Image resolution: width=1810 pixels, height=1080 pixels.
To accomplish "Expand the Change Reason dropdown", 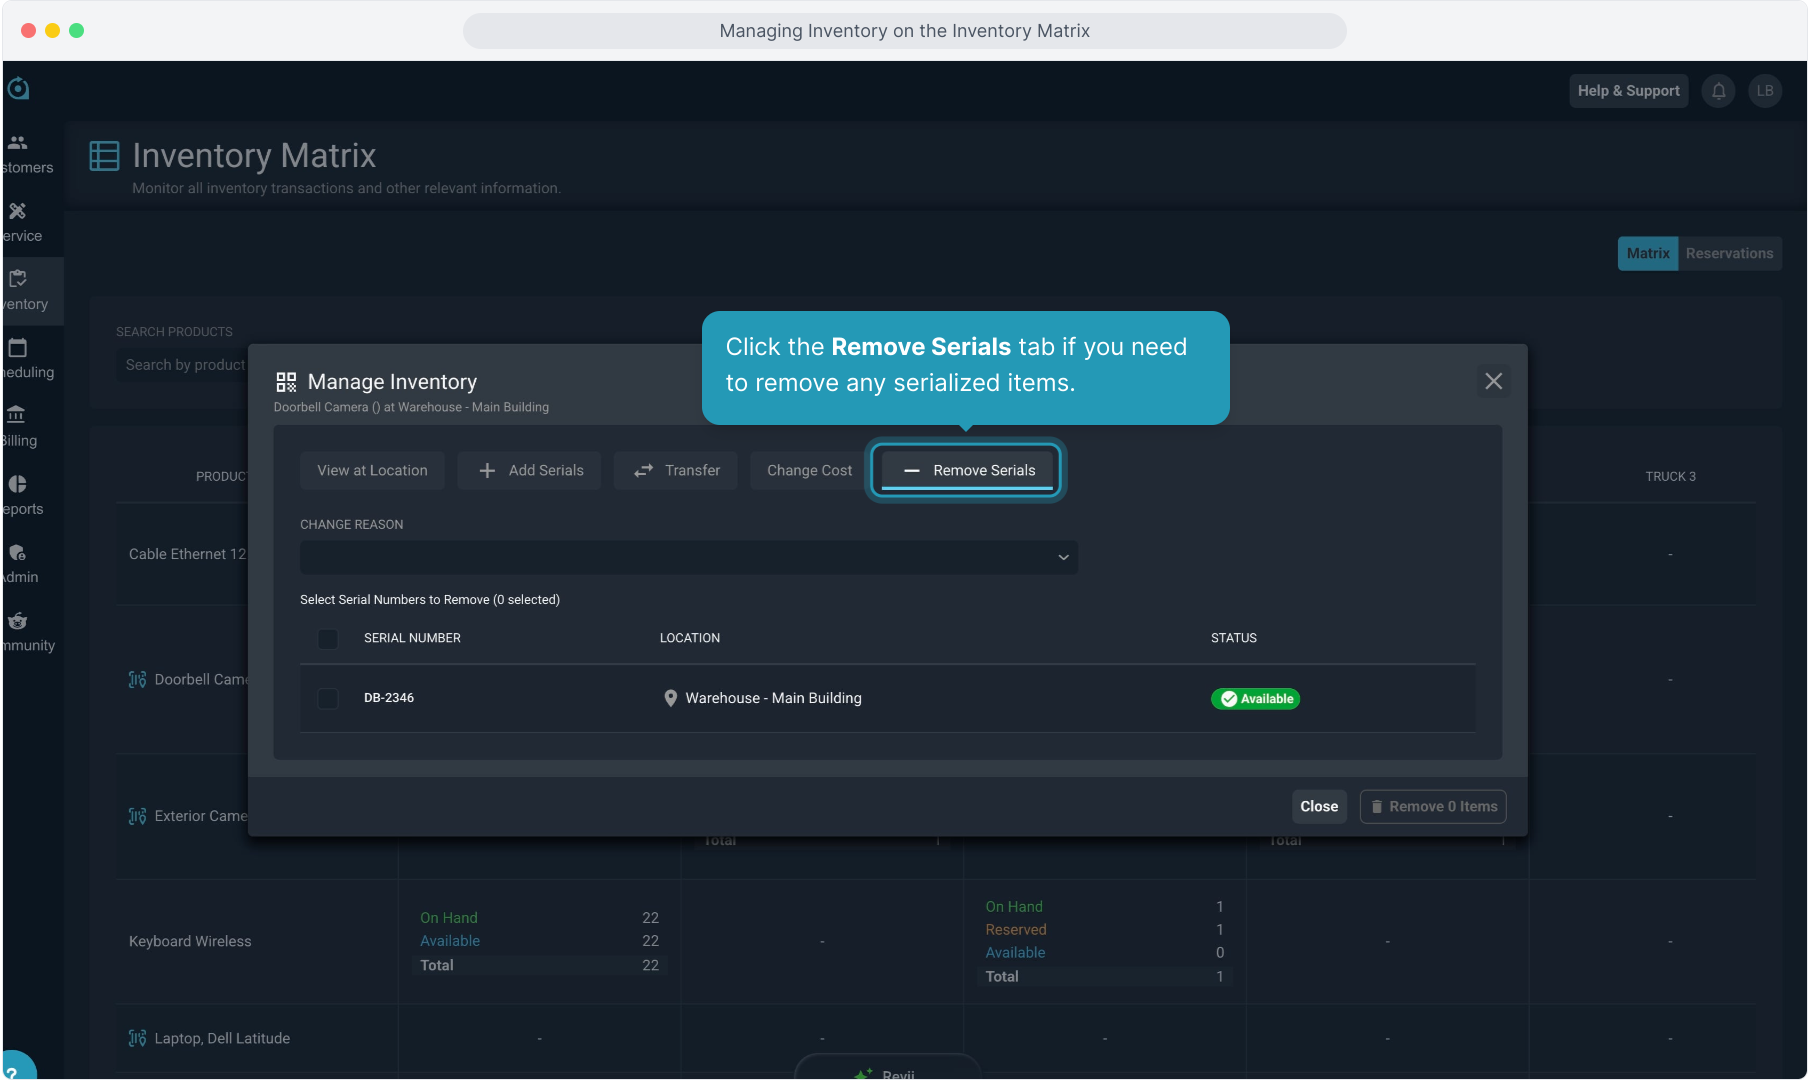I will pyautogui.click(x=688, y=558).
